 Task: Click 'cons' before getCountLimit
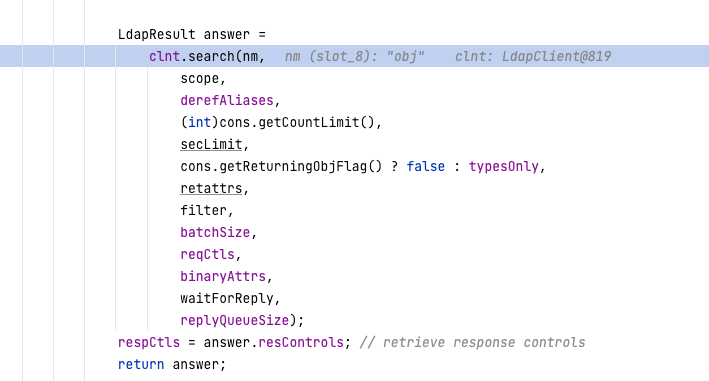coord(235,122)
